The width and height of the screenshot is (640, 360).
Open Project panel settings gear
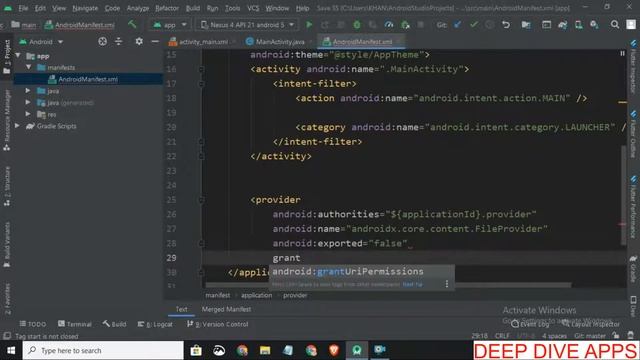(x=139, y=41)
